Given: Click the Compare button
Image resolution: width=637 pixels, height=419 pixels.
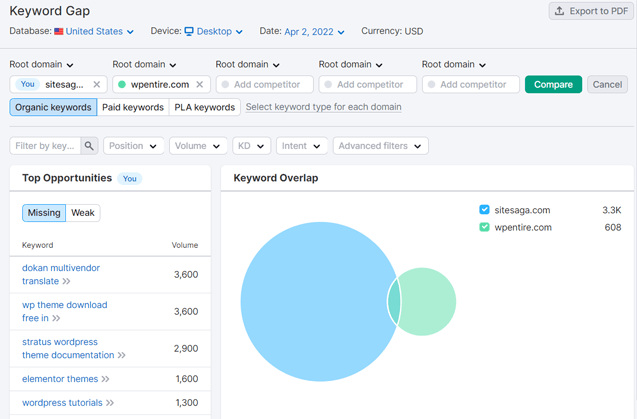Looking at the screenshot, I should (x=553, y=85).
